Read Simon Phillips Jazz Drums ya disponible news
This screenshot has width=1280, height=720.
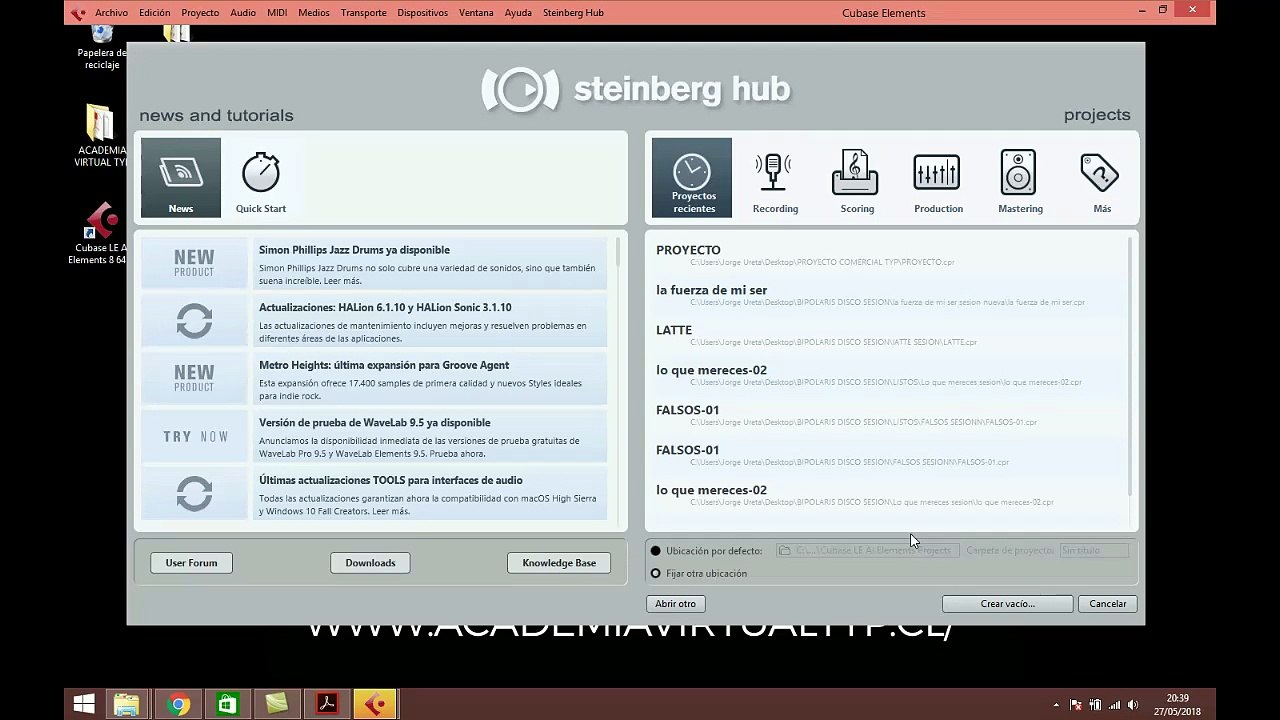pyautogui.click(x=354, y=250)
